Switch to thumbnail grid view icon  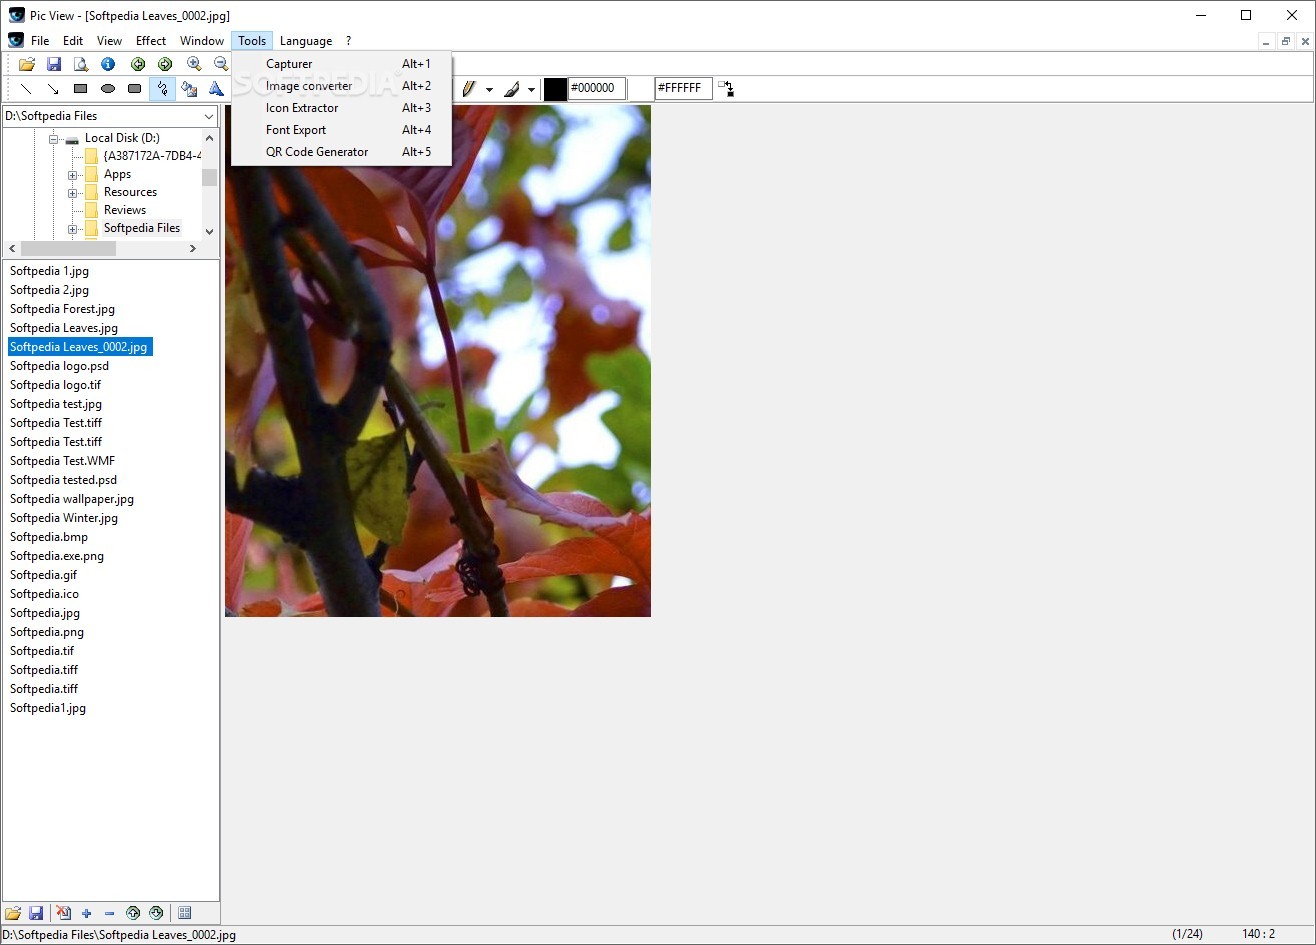tap(185, 913)
